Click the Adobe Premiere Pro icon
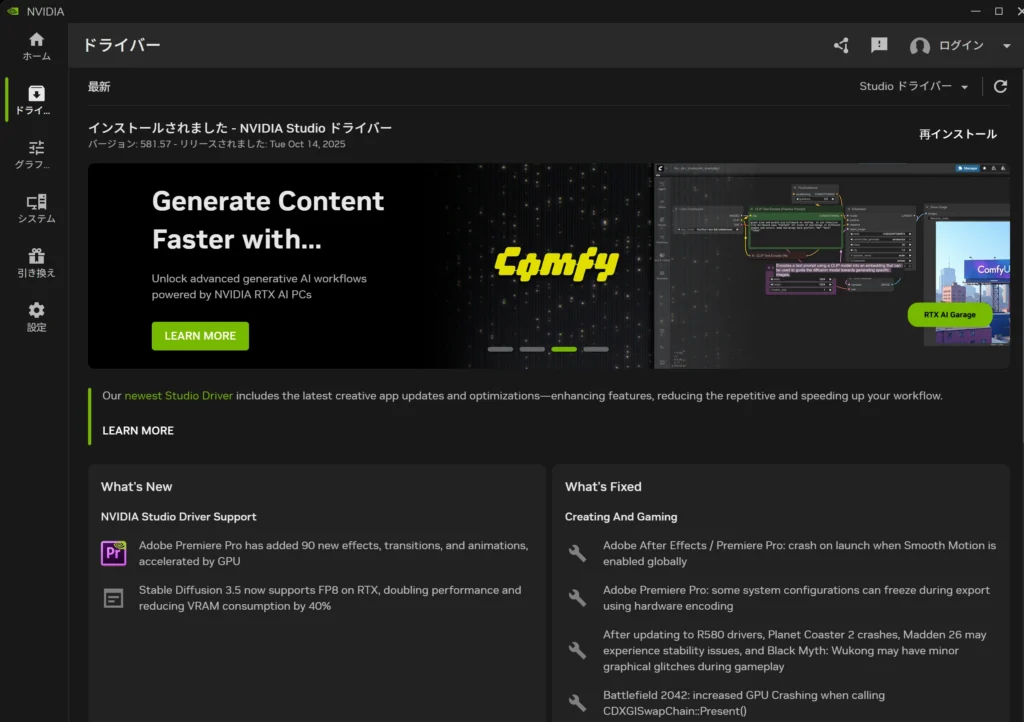 114,553
